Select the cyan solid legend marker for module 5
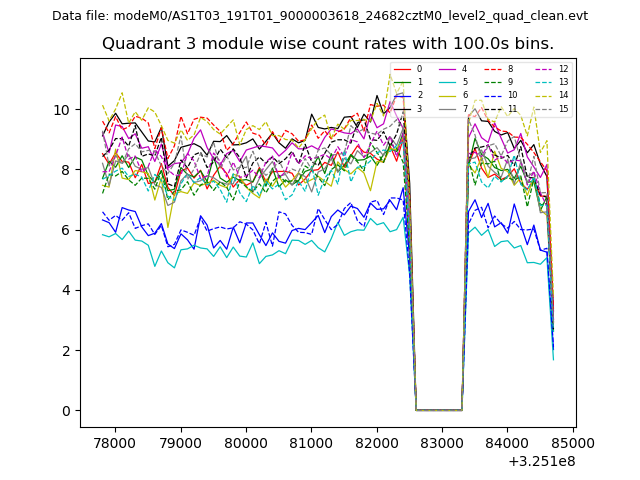This screenshot has height=480, width=640. pyautogui.click(x=447, y=82)
